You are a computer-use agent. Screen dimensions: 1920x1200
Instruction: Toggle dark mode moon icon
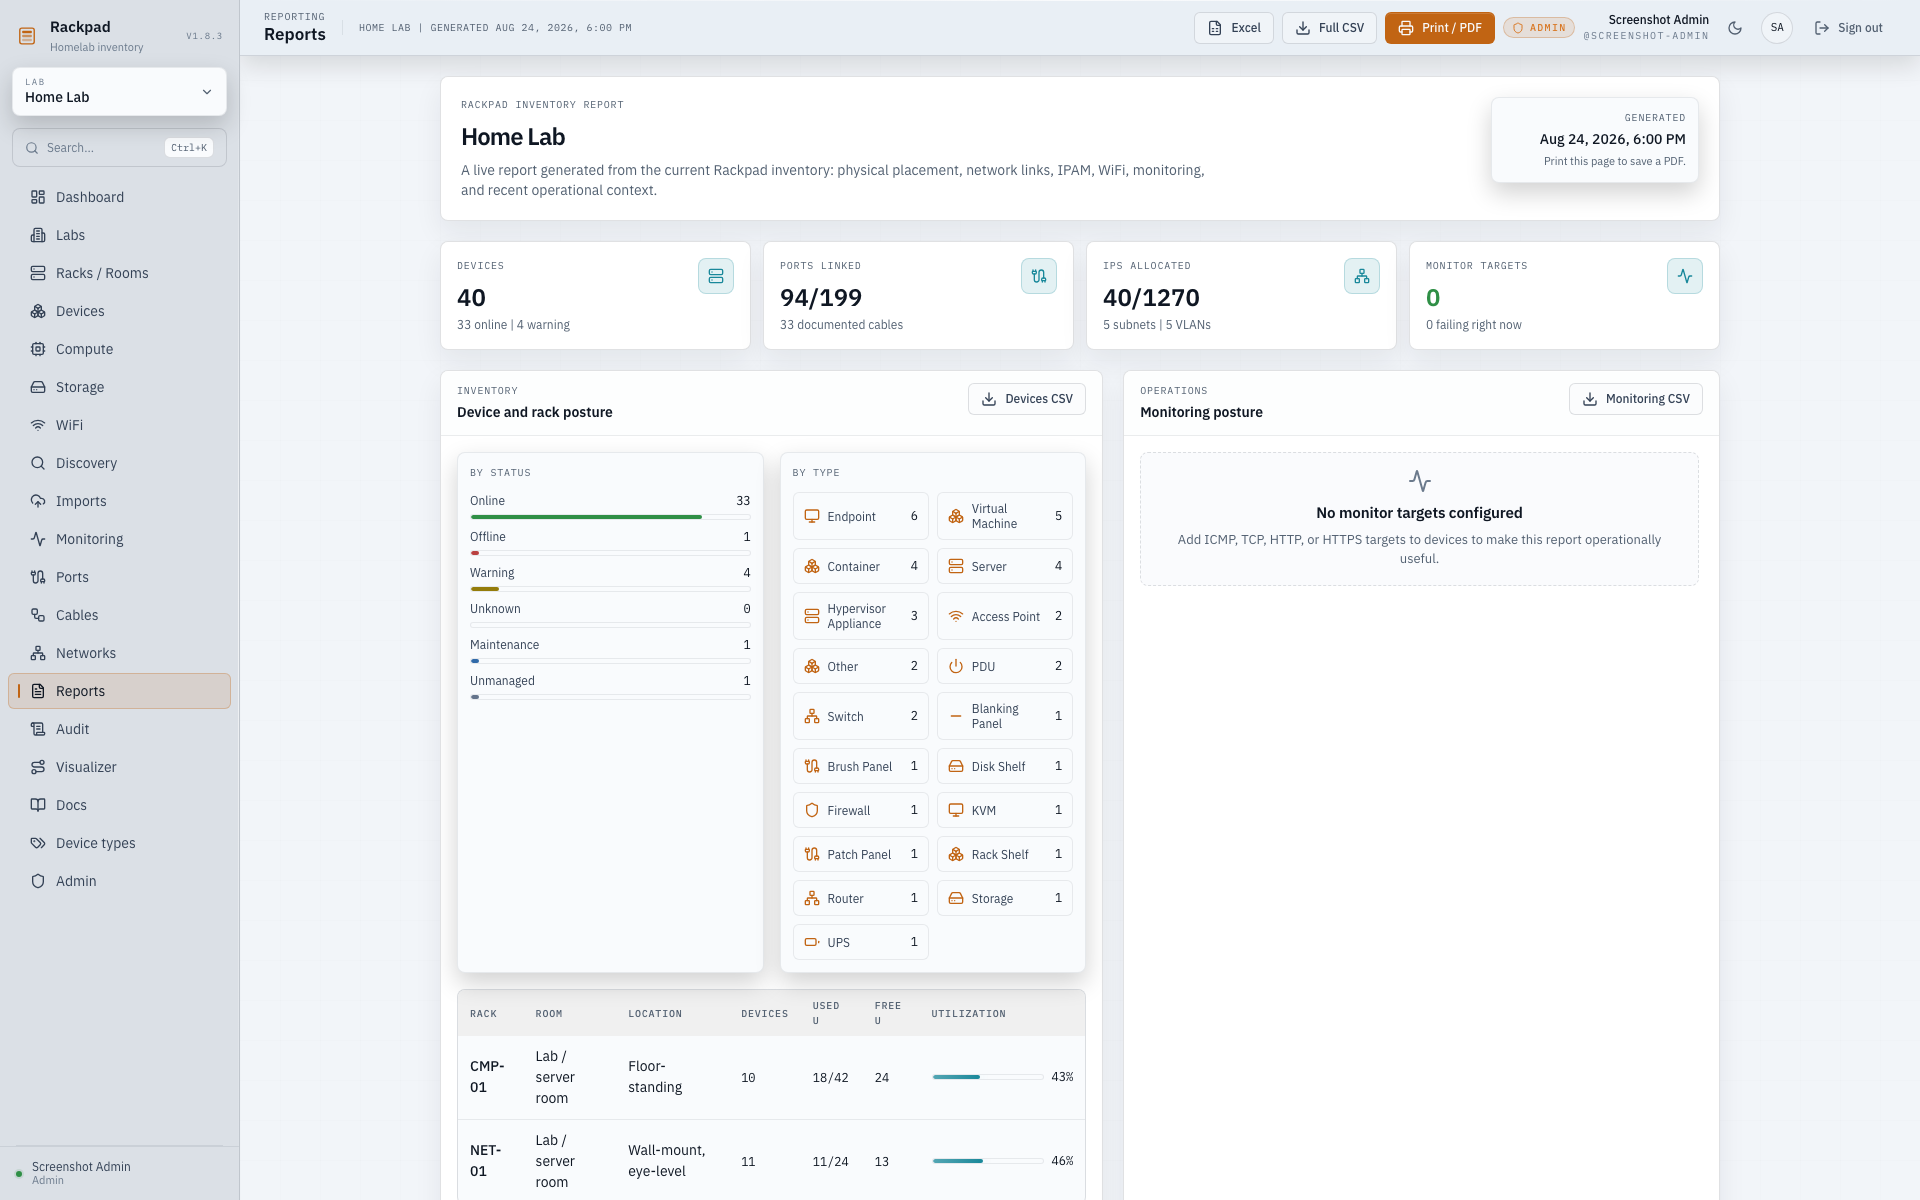coord(1735,28)
